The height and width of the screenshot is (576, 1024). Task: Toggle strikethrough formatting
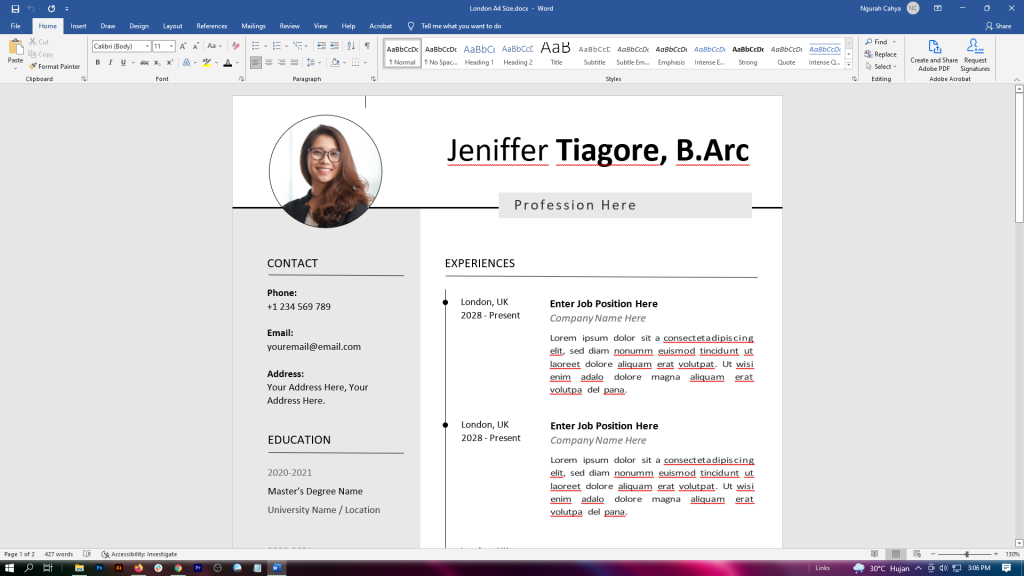(x=145, y=62)
